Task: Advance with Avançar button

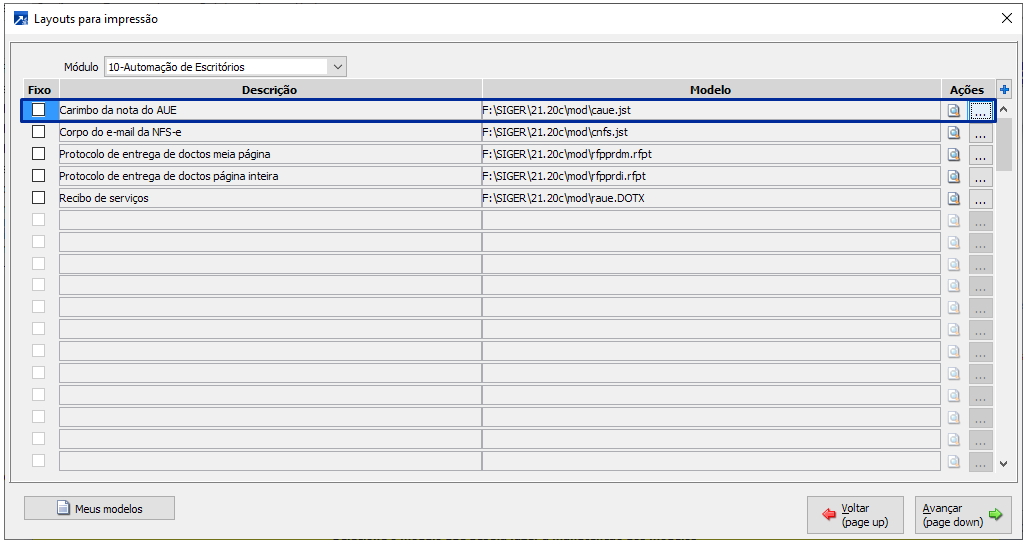Action: 963,515
